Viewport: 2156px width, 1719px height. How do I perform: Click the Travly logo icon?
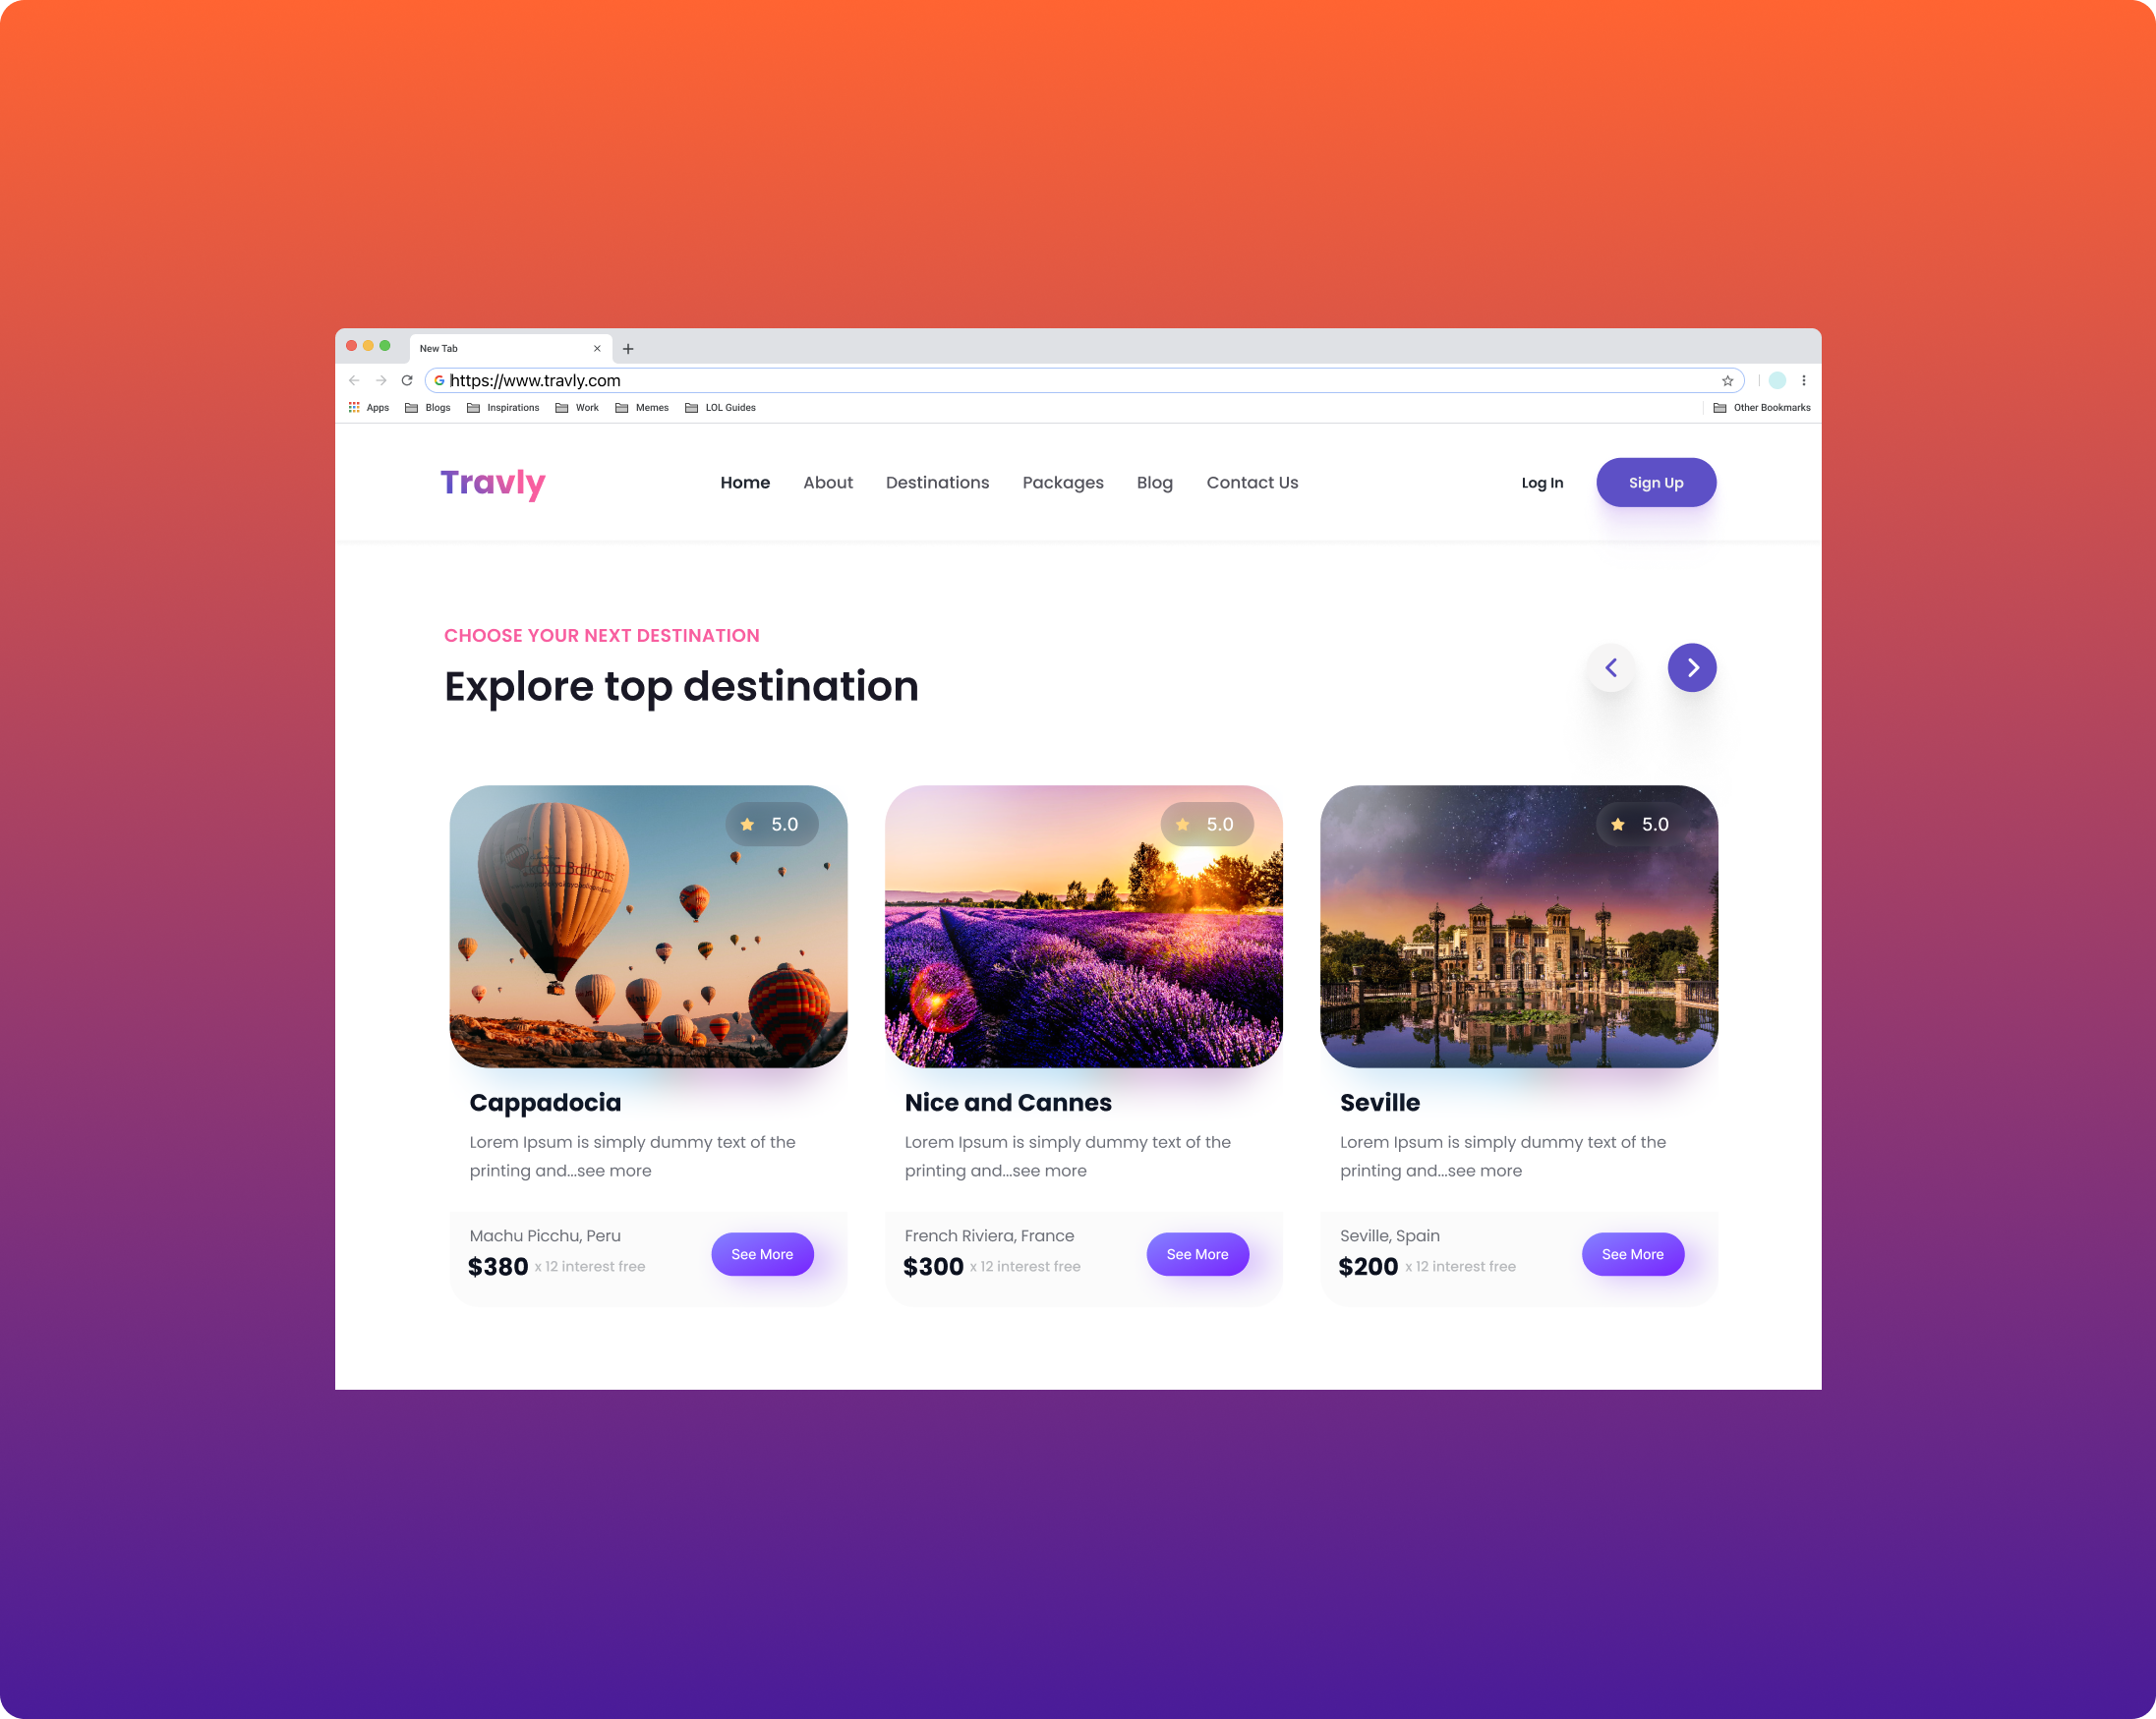coord(492,481)
